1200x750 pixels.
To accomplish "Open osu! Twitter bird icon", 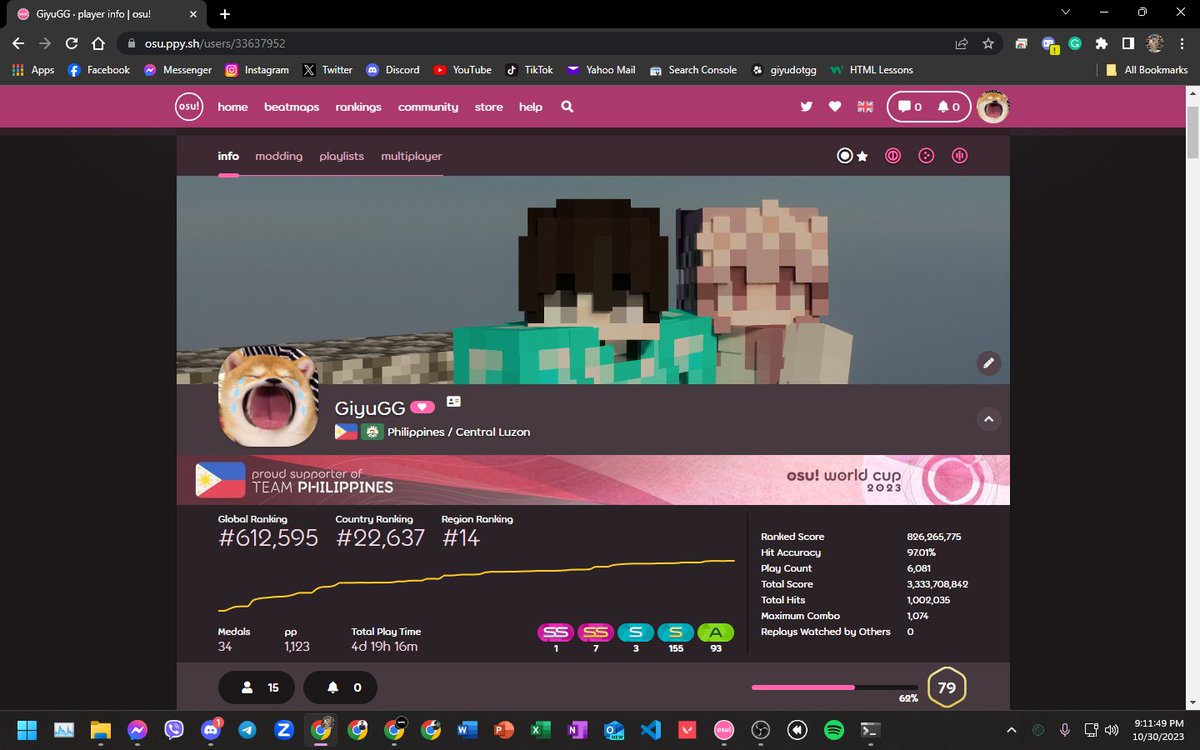I will click(807, 107).
